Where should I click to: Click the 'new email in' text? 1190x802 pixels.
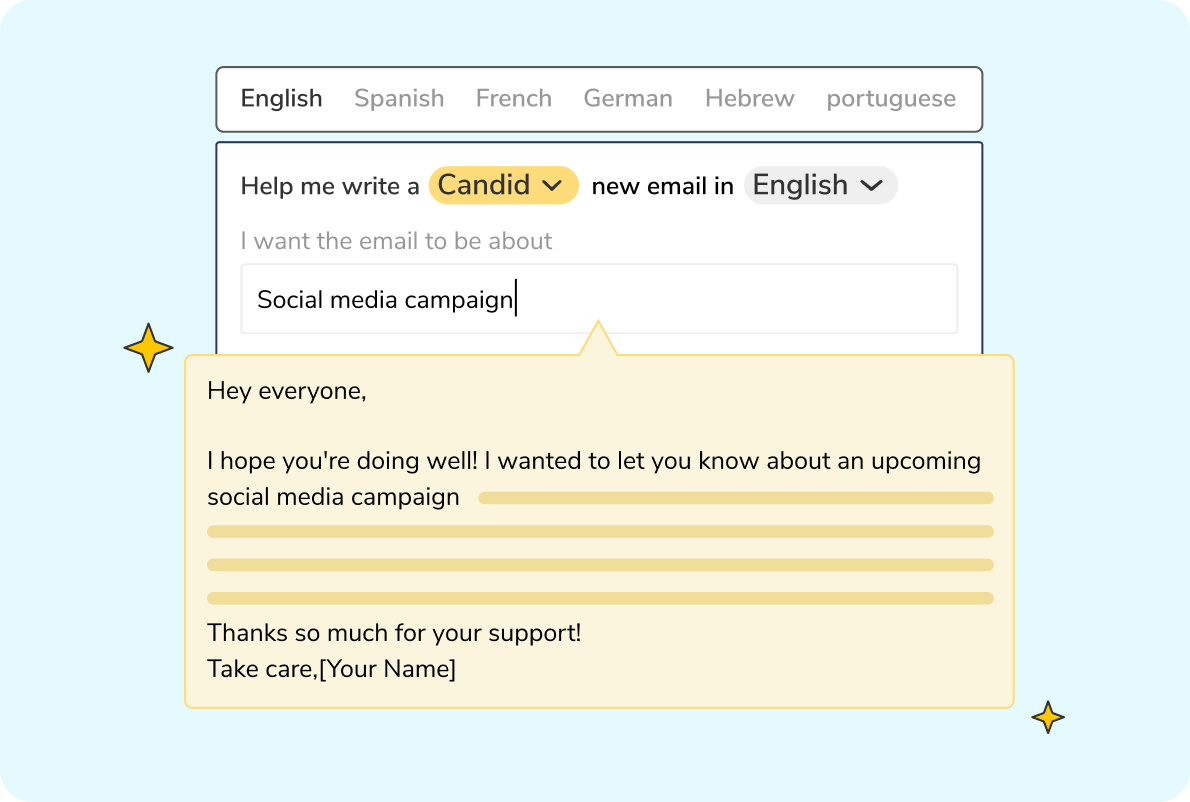point(662,186)
